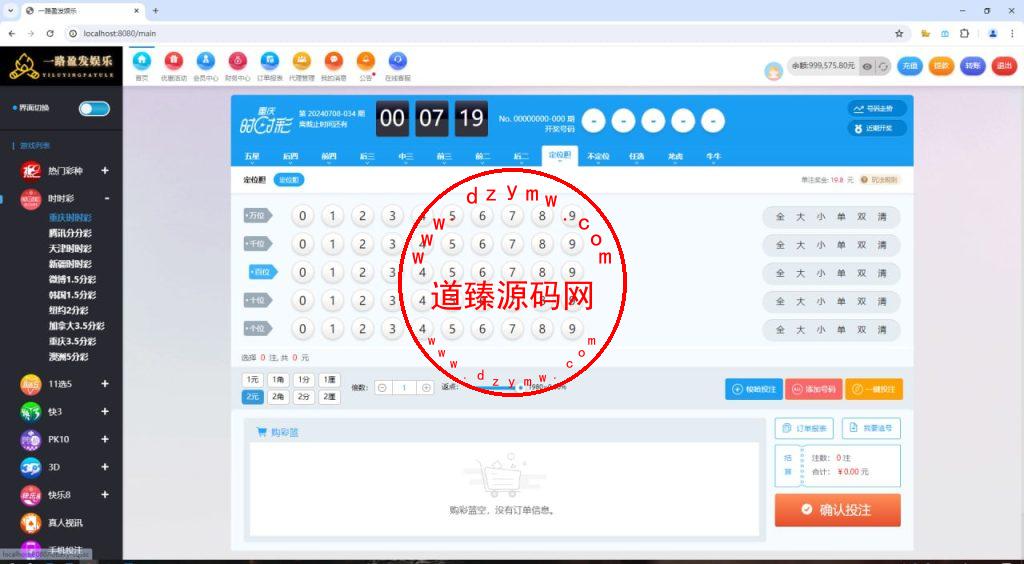The image size is (1024, 564).
Task: Click the 快3 category icon
Action: [x=31, y=412]
